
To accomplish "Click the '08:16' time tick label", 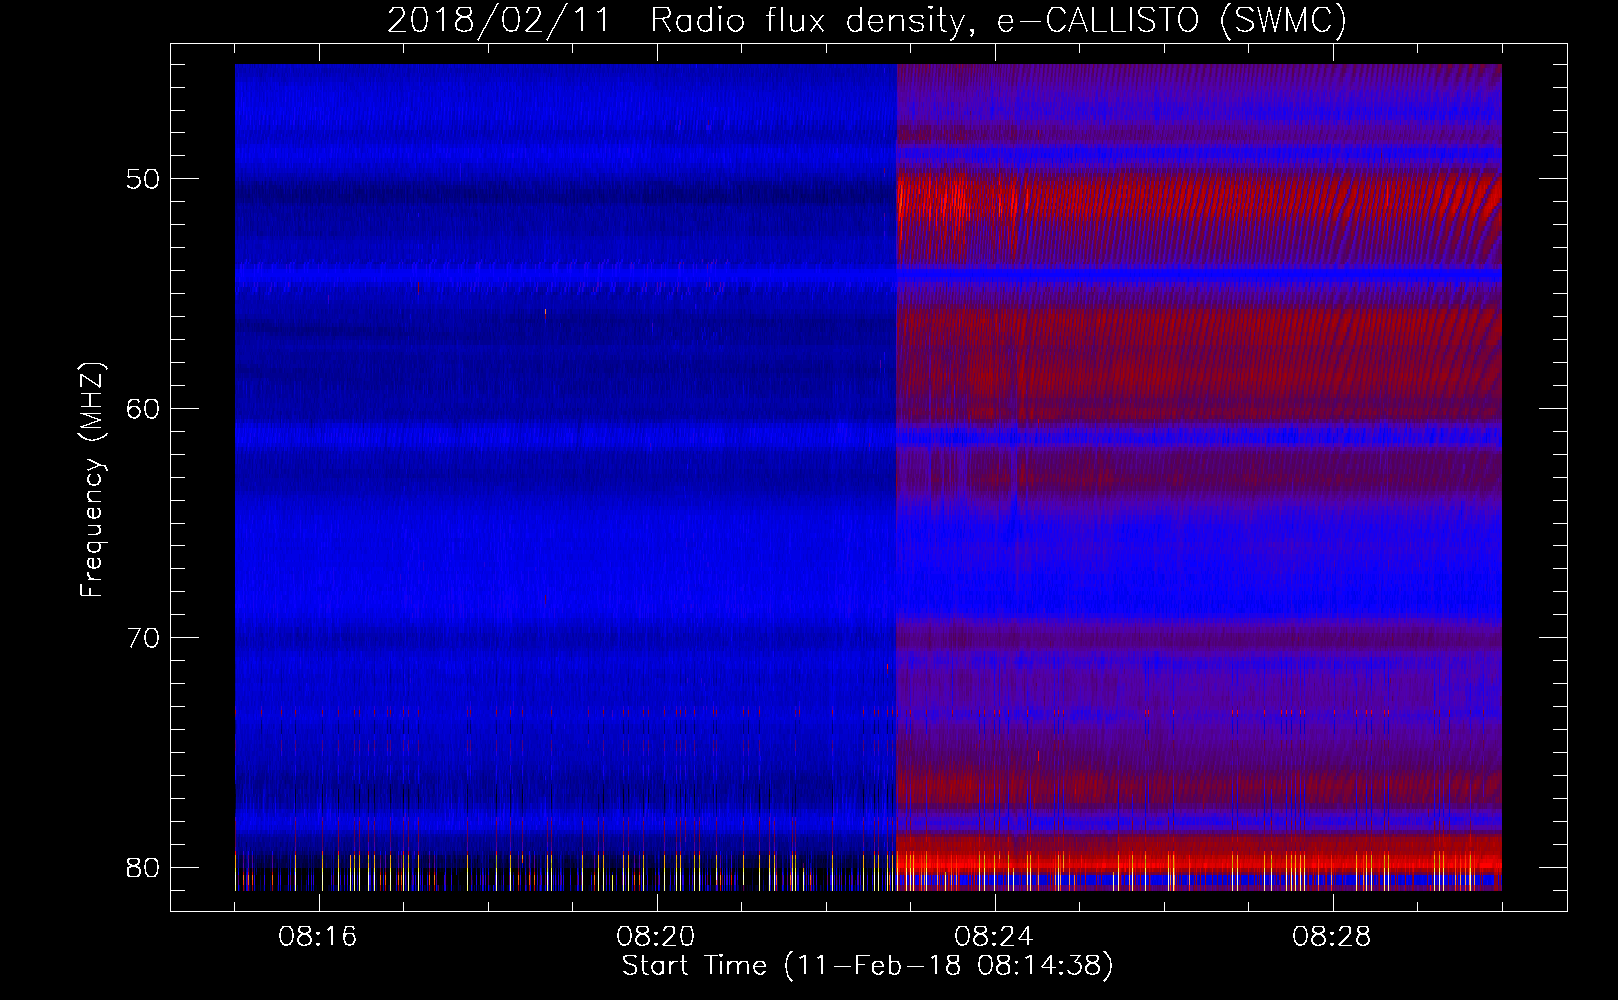I will click(x=318, y=937).
